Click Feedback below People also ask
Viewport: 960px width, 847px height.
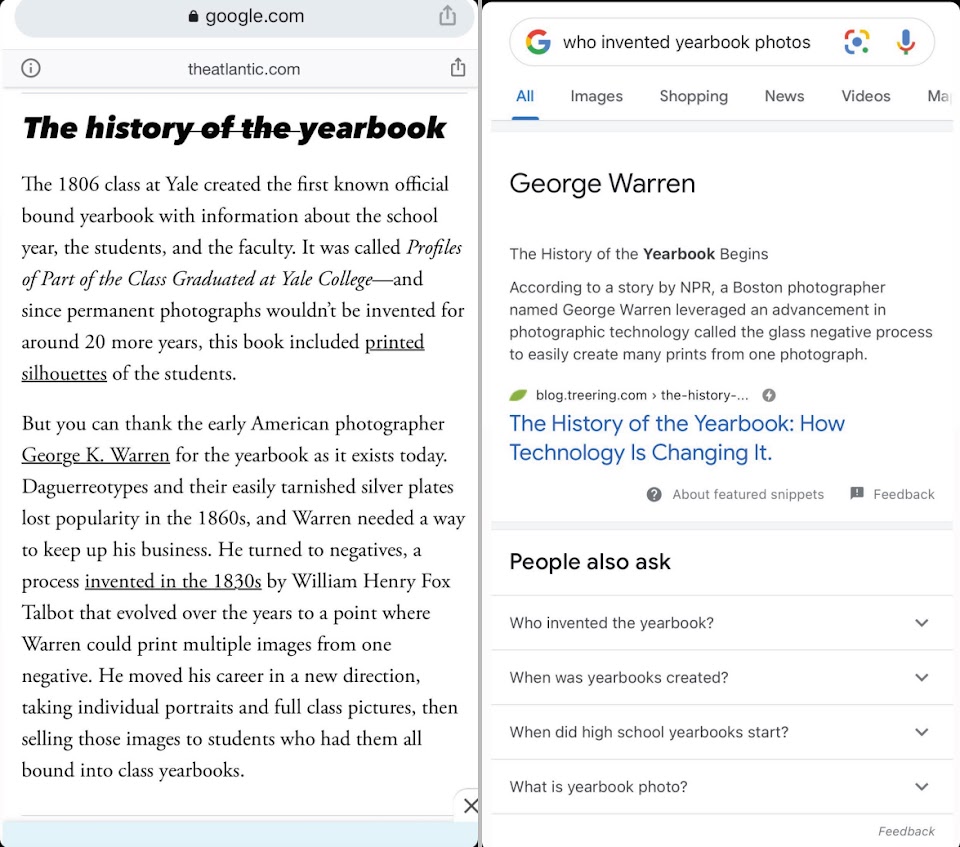point(906,831)
